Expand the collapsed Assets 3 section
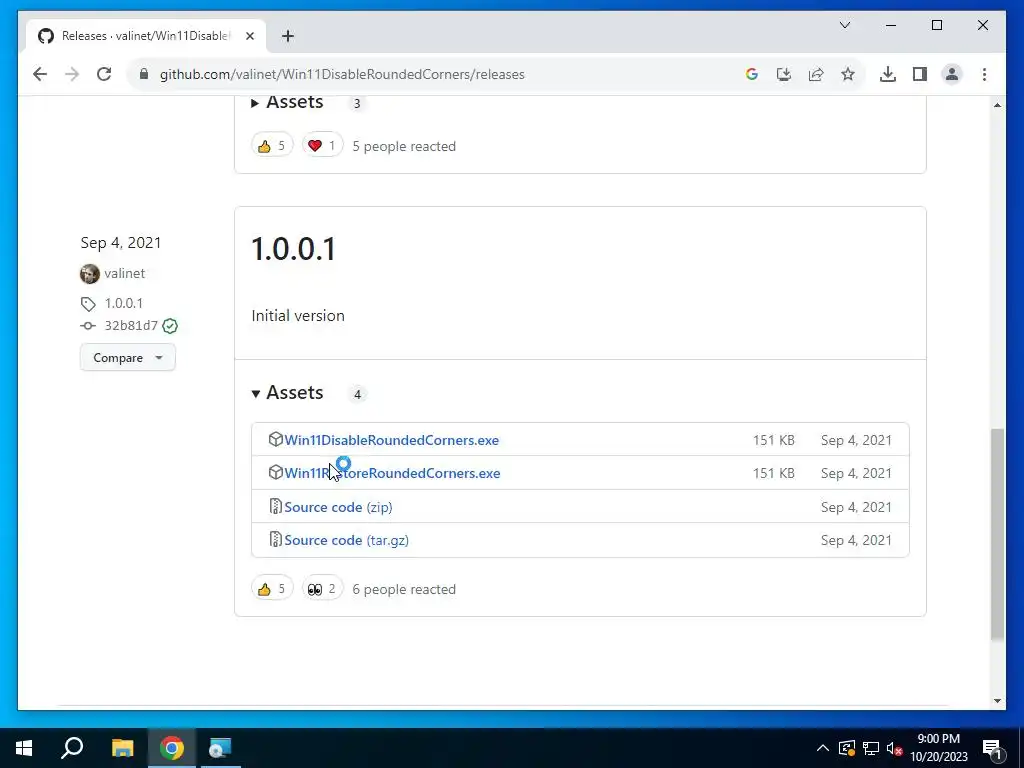Image resolution: width=1024 pixels, height=768 pixels. [287, 103]
